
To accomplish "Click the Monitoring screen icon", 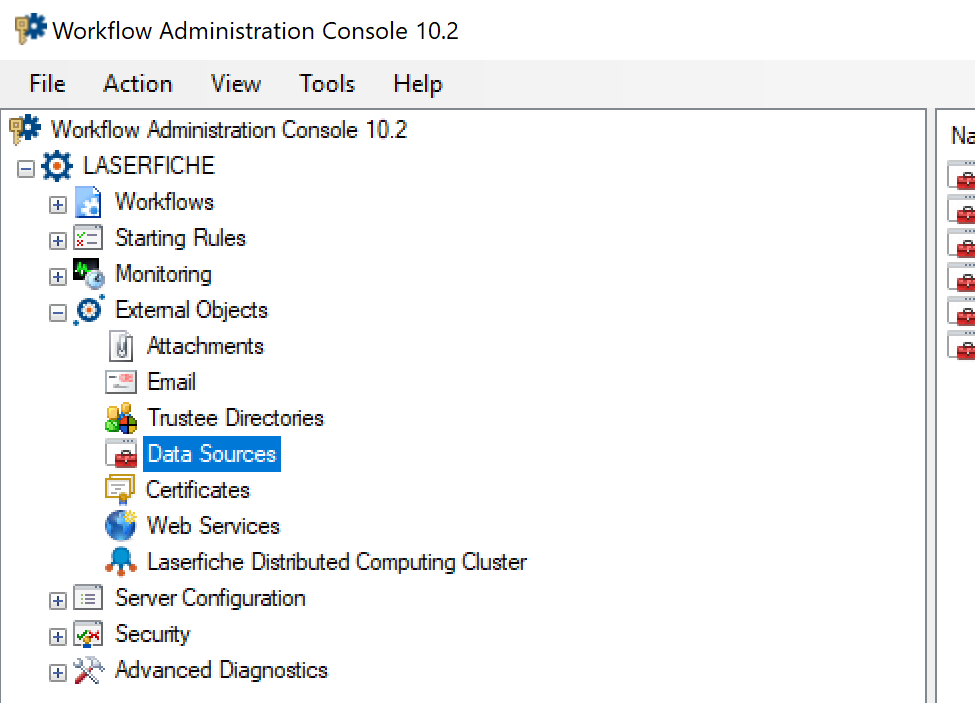I will point(88,274).
